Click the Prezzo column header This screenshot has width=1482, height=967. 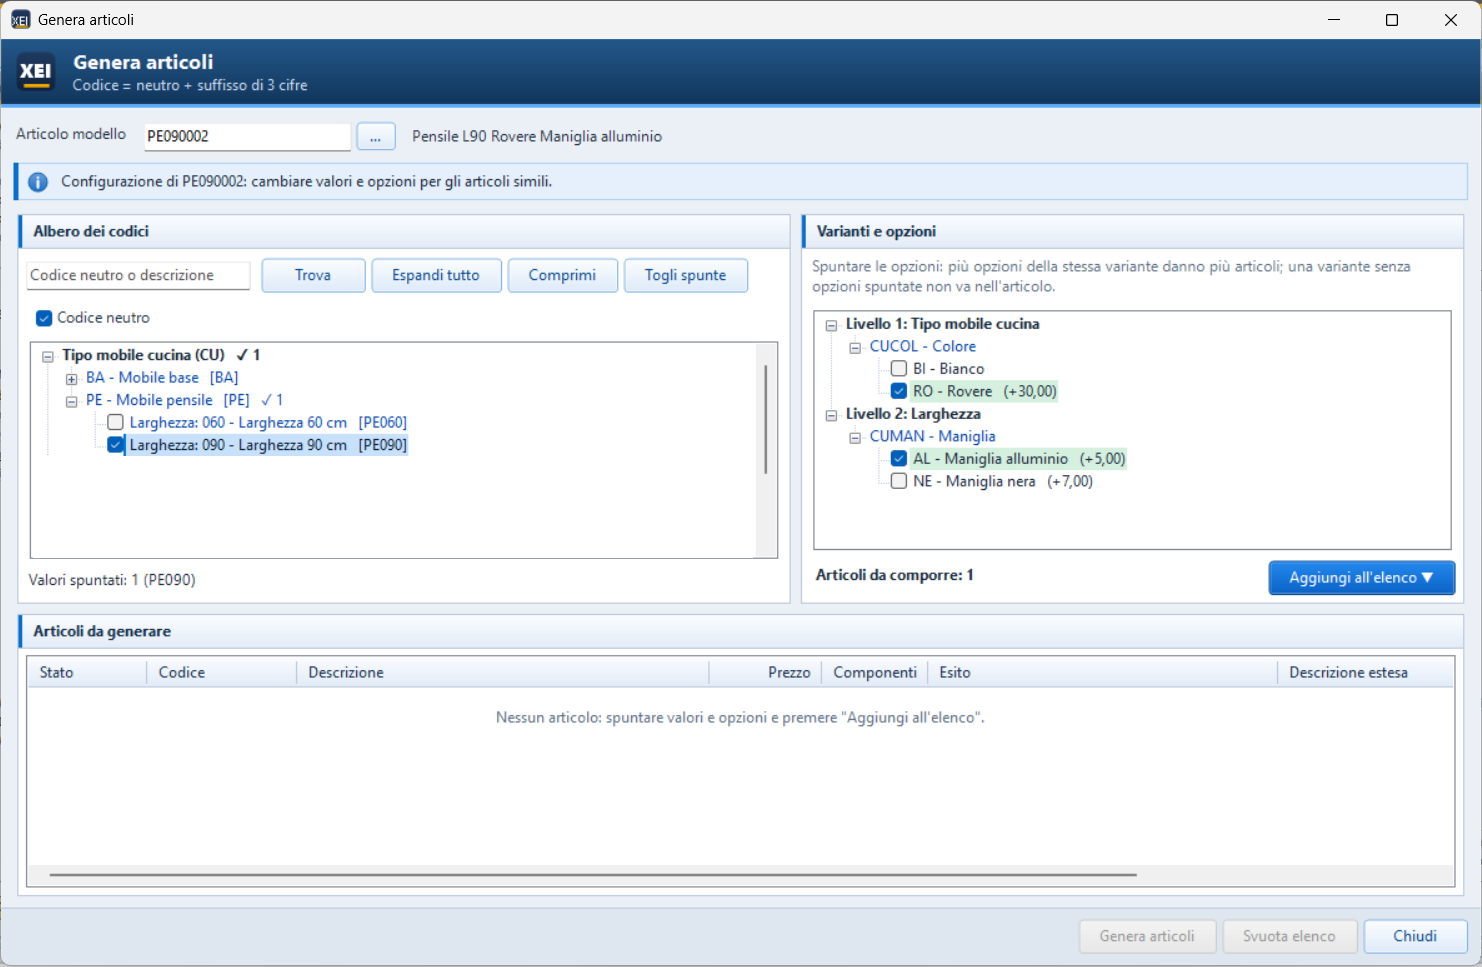766,673
